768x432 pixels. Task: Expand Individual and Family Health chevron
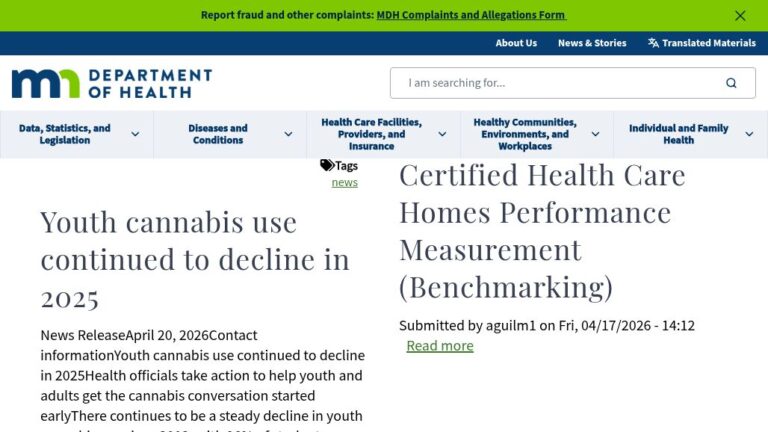click(749, 135)
